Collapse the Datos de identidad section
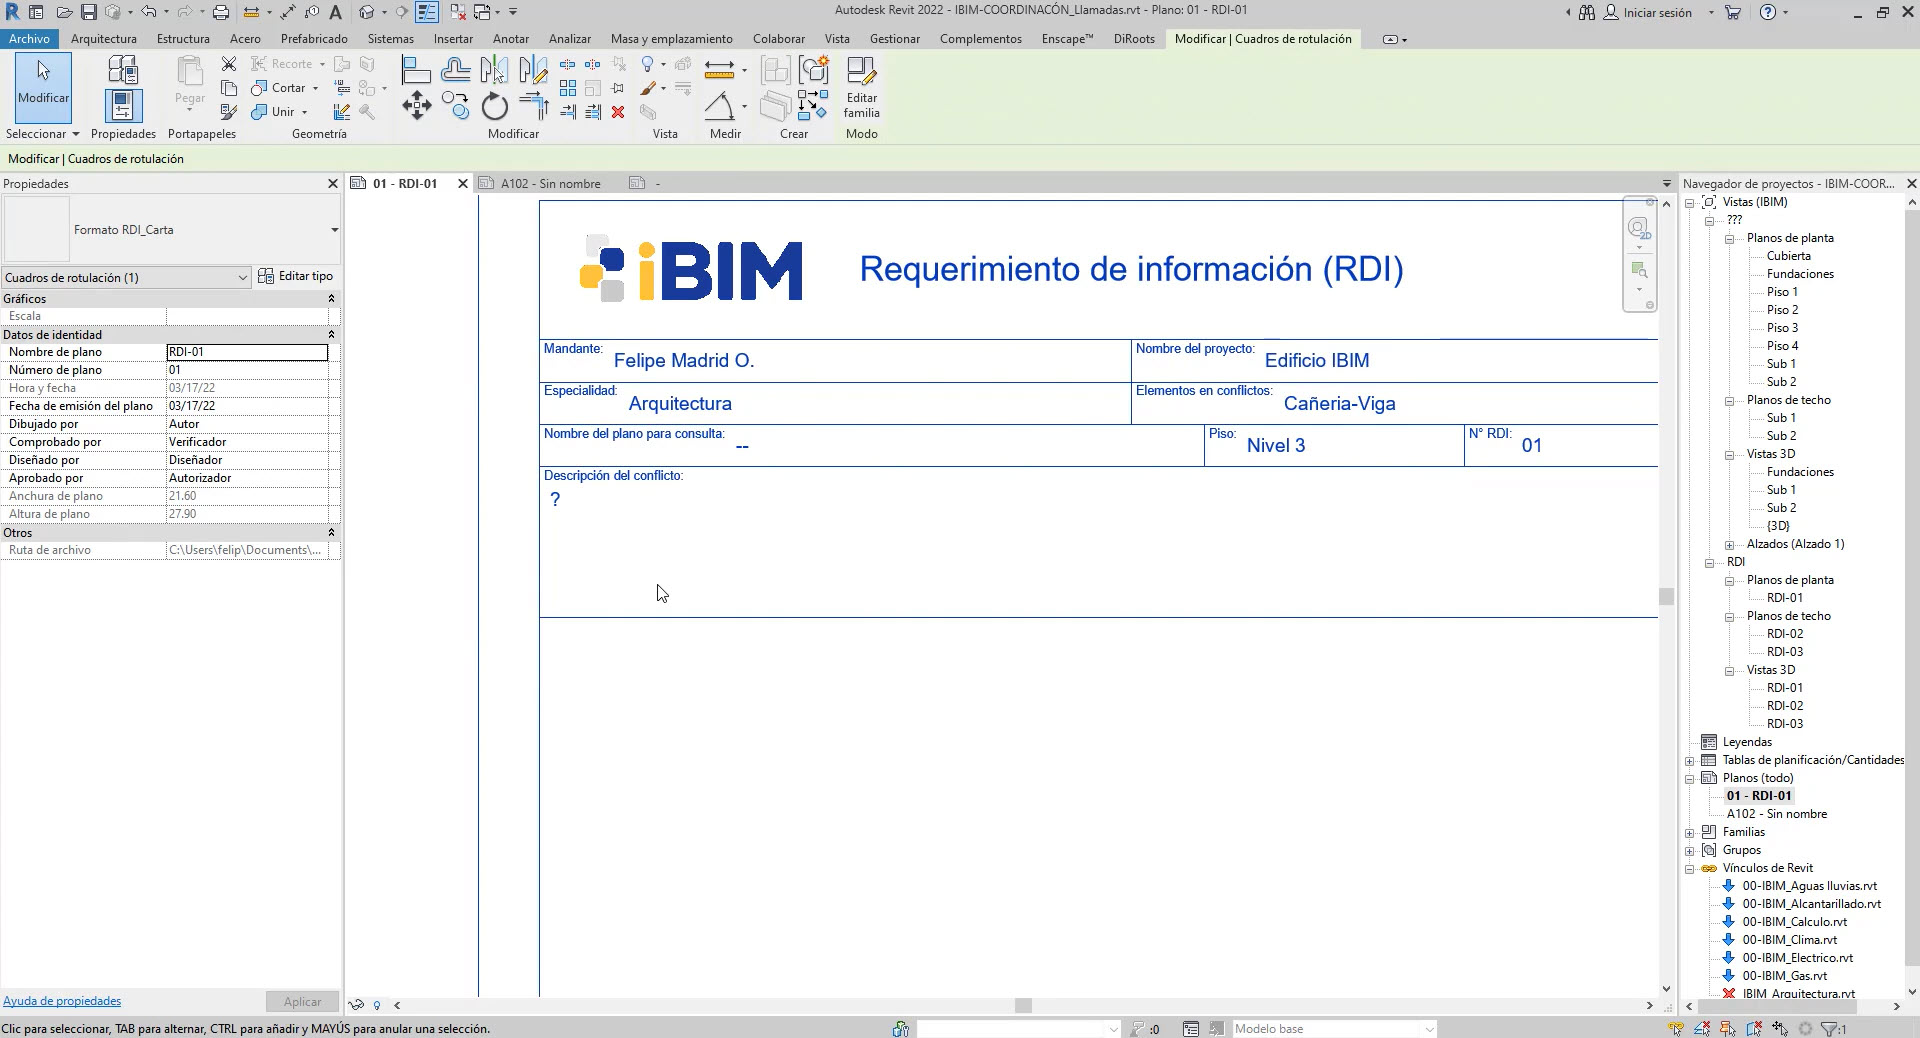1920x1038 pixels. 331,334
